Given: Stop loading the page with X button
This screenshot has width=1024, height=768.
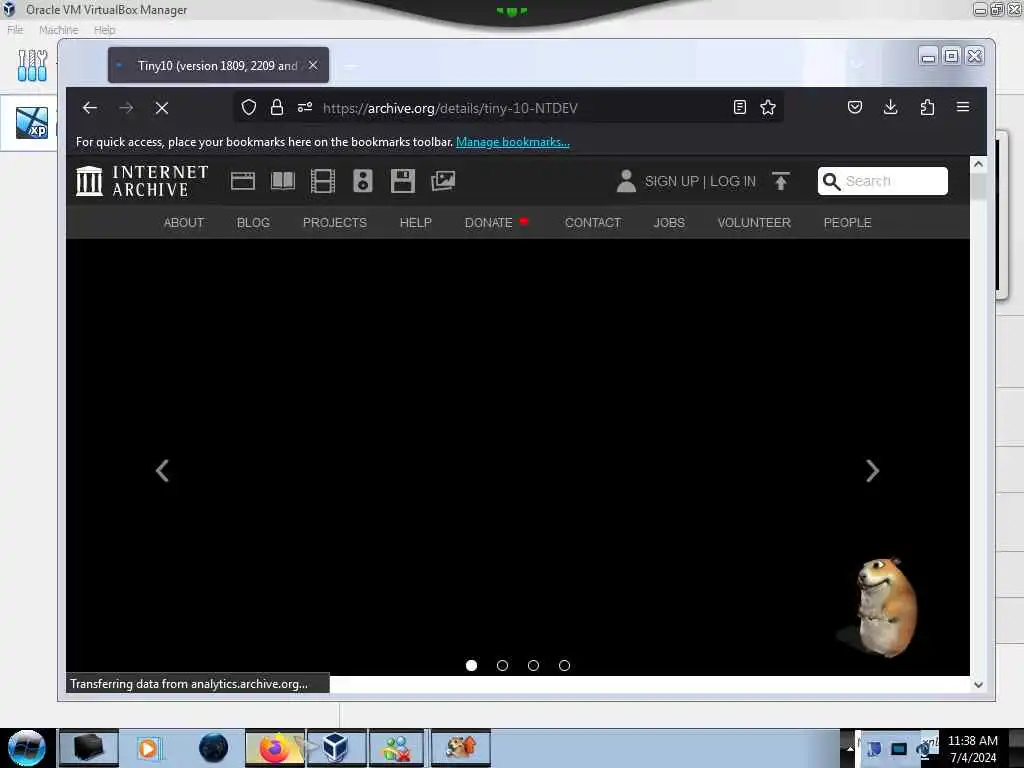Looking at the screenshot, I should [162, 108].
